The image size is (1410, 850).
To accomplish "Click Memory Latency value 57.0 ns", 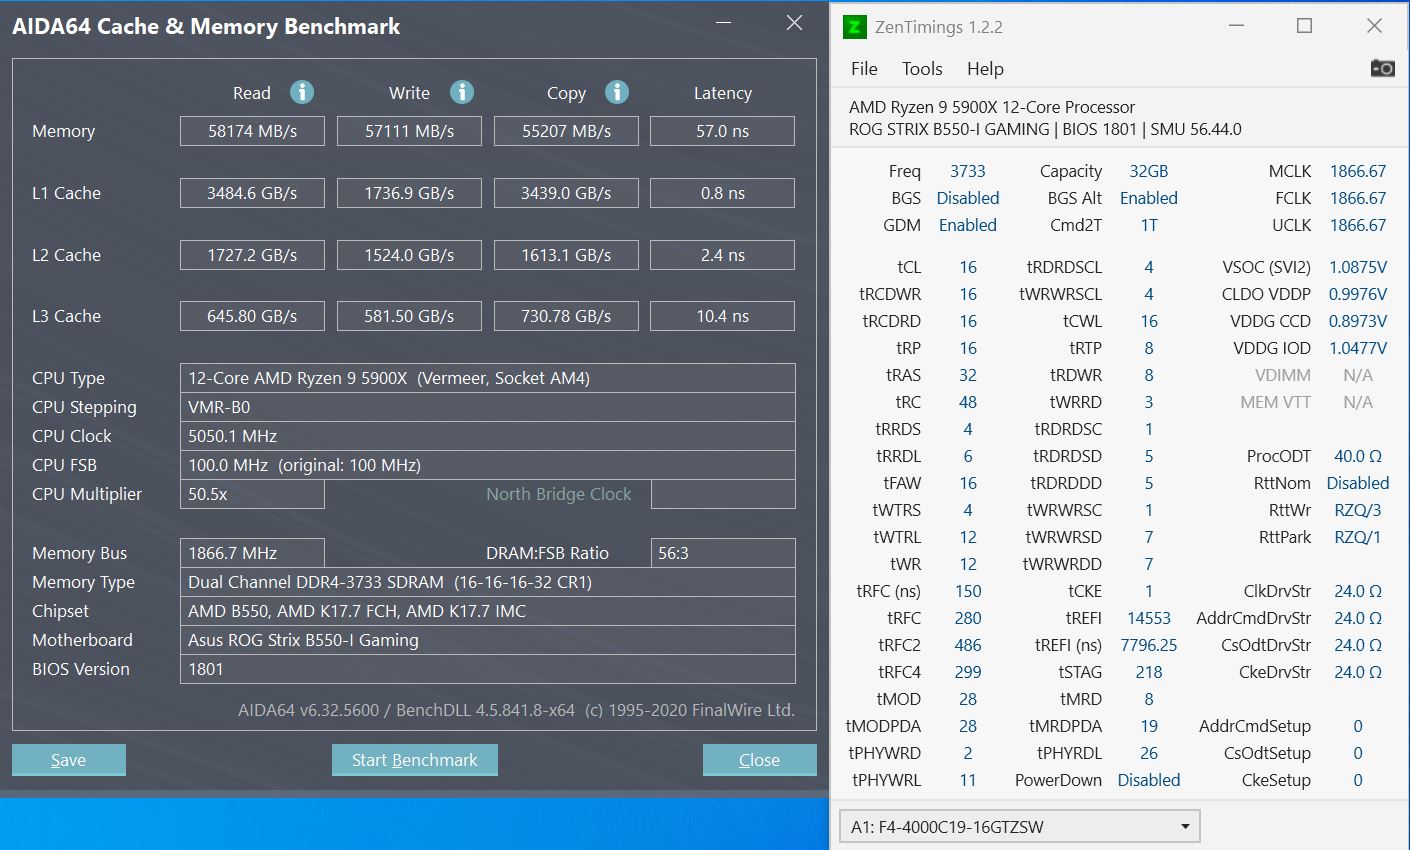I will pos(723,131).
